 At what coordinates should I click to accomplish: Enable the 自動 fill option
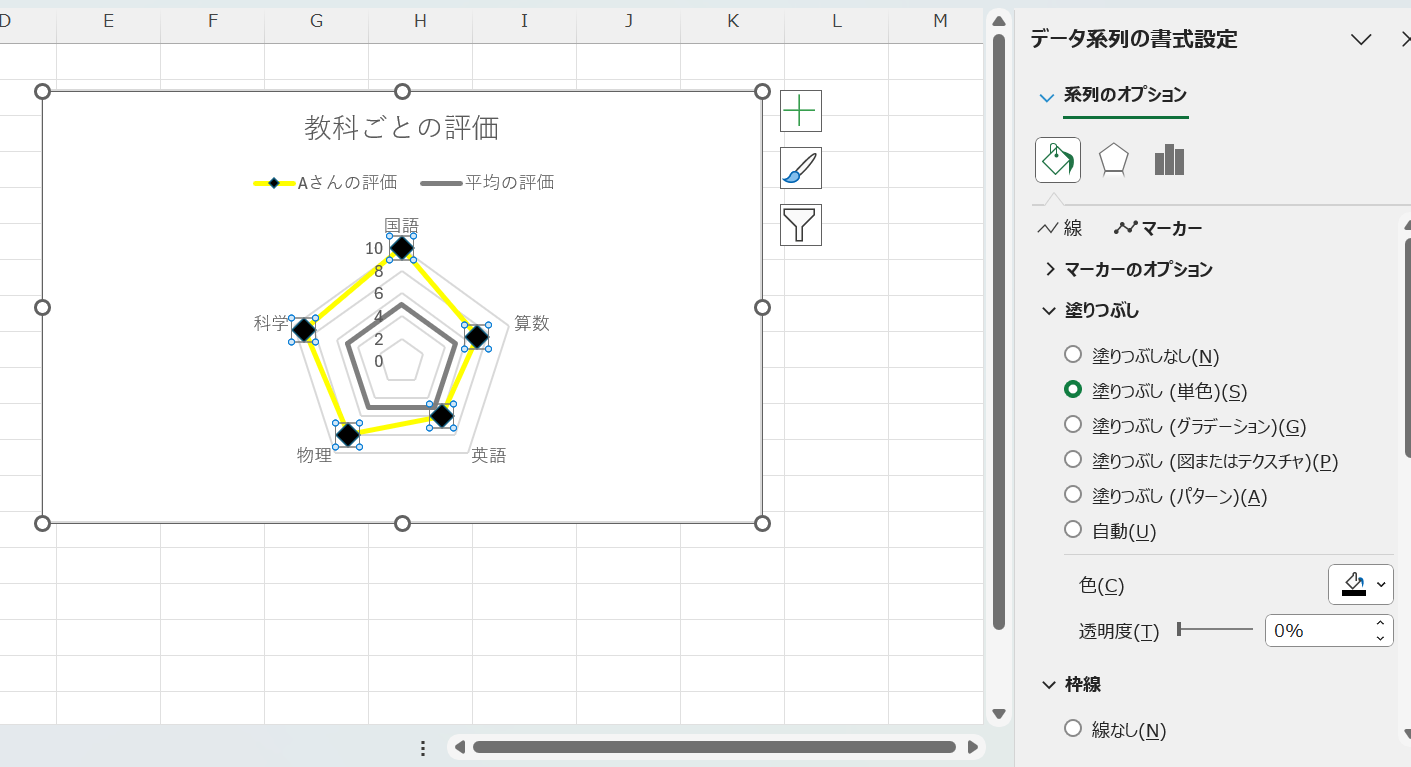click(x=1073, y=530)
